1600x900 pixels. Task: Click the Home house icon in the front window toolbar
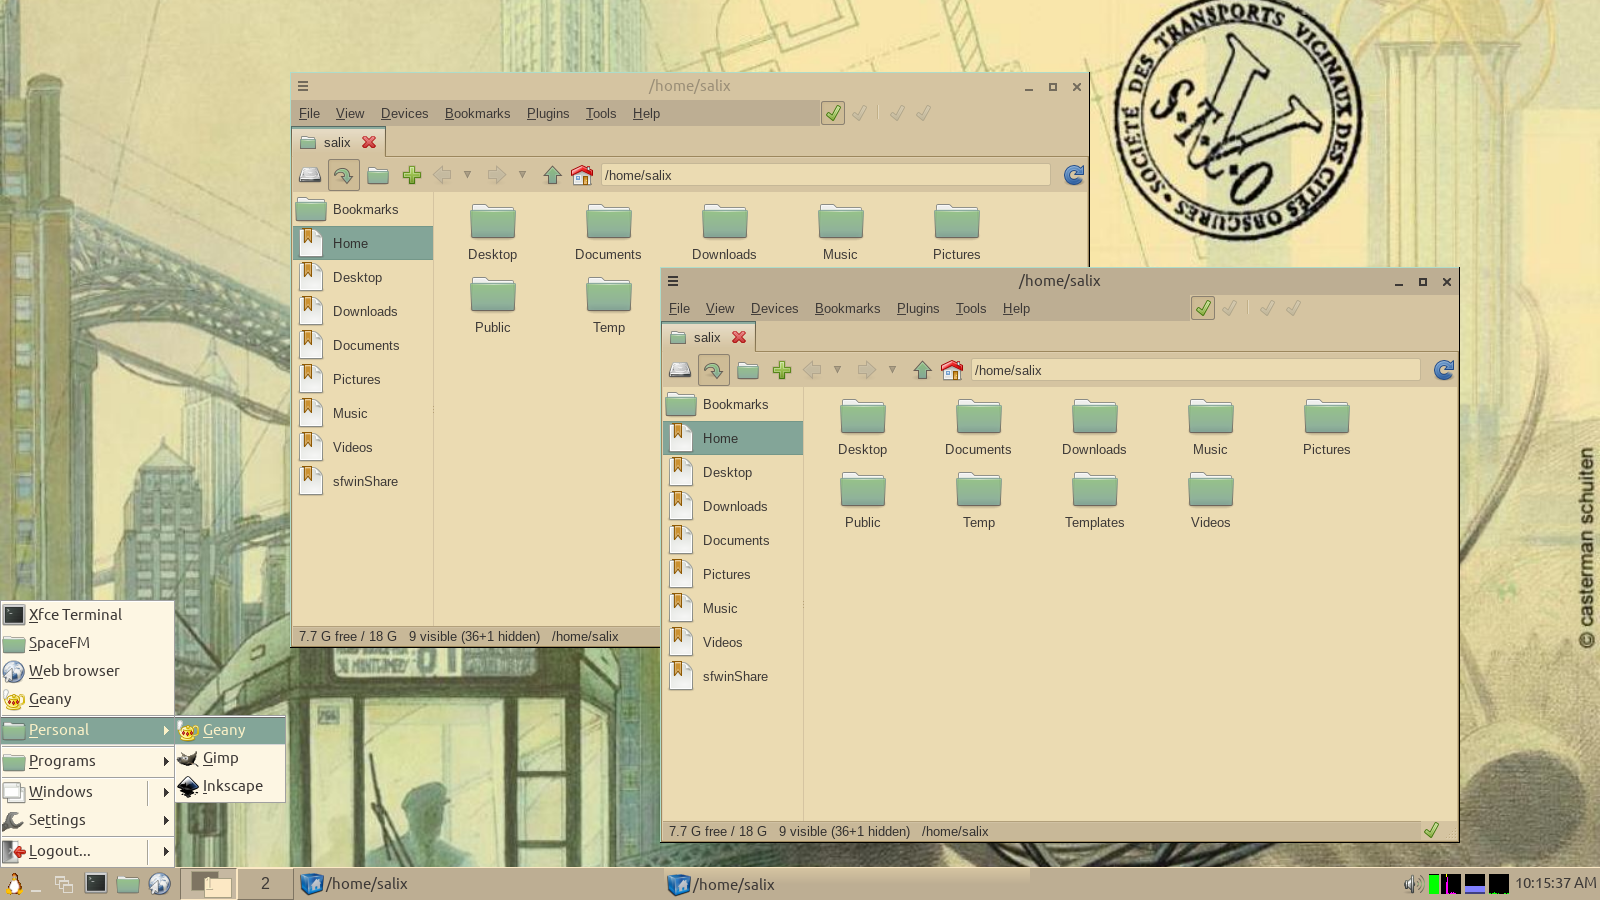coord(952,370)
